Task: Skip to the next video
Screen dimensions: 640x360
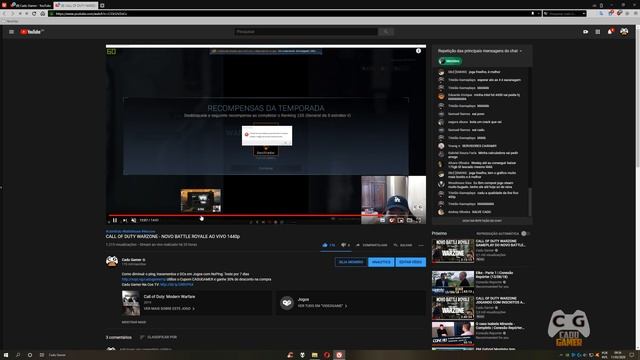Action: pos(125,220)
